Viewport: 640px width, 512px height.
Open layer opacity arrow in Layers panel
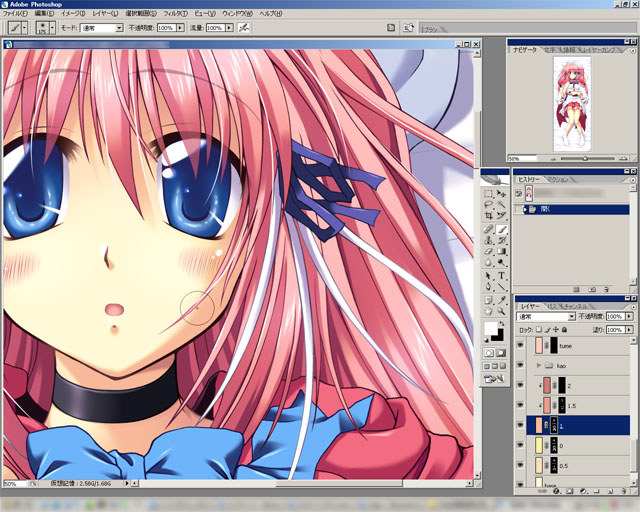(629, 317)
